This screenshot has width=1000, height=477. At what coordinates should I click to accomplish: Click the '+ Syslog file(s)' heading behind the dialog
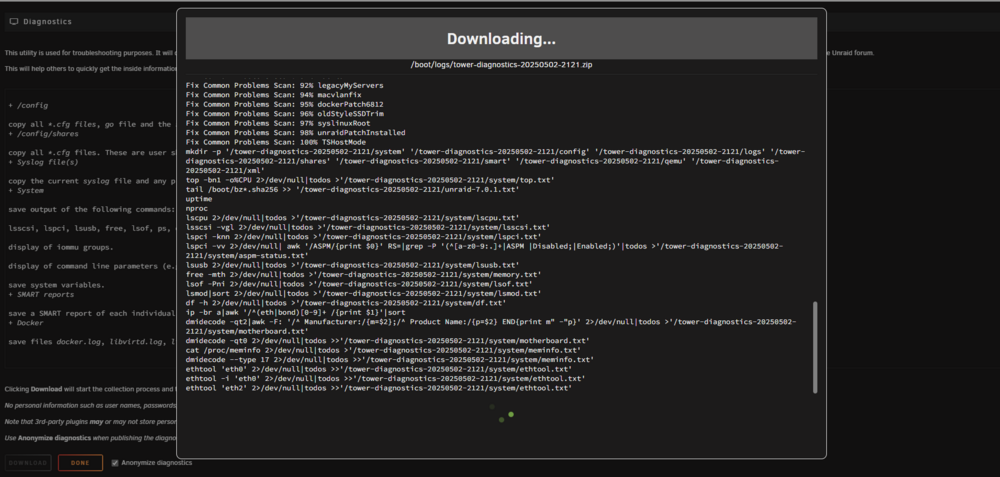tap(43, 162)
